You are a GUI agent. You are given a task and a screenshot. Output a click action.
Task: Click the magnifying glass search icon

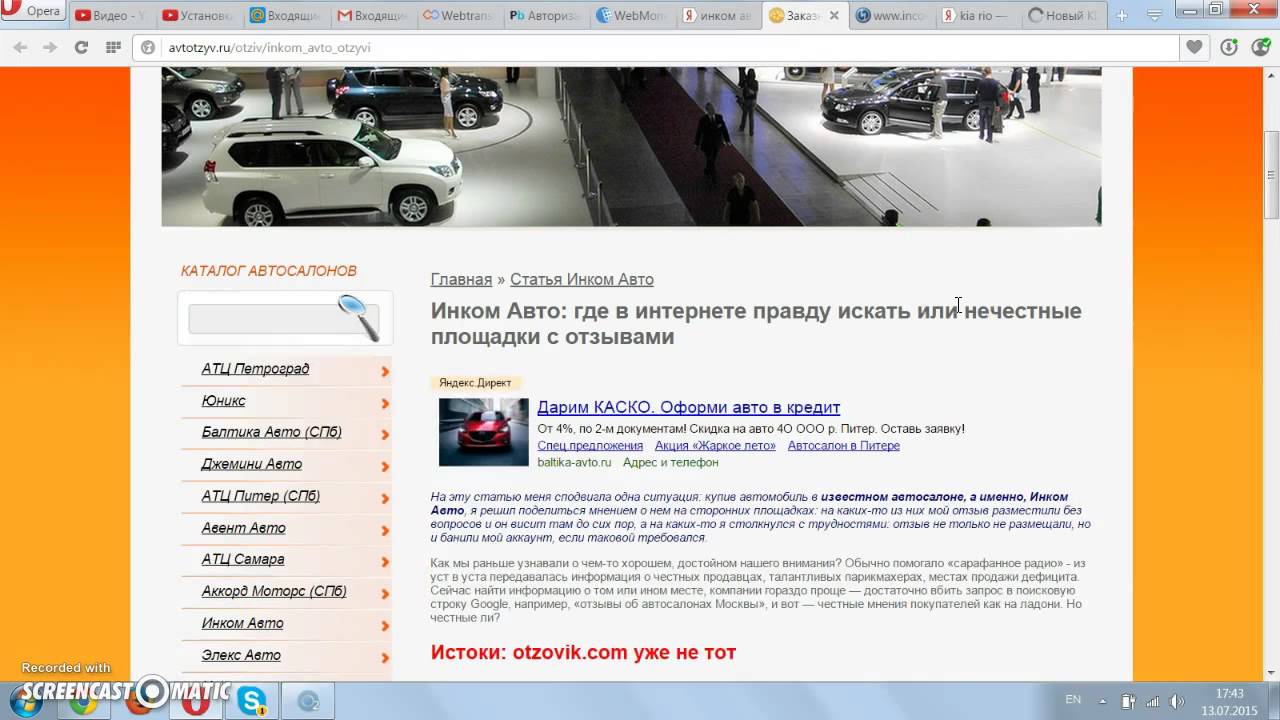358,317
